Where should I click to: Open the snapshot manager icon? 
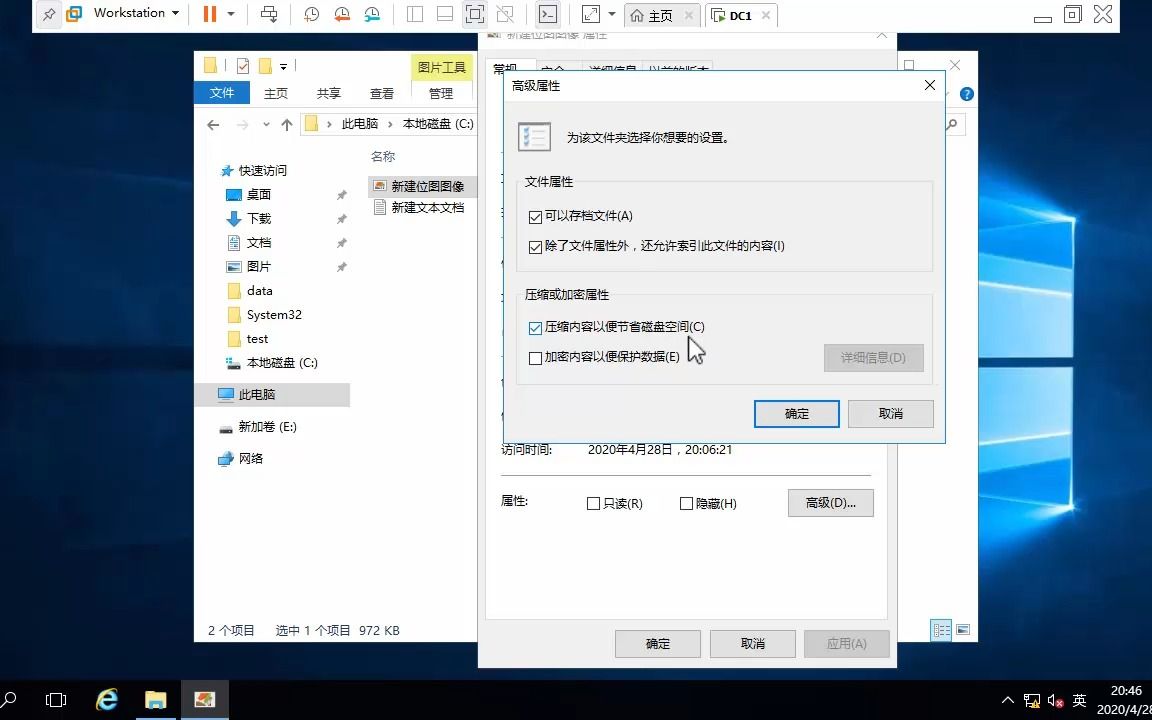click(x=372, y=14)
